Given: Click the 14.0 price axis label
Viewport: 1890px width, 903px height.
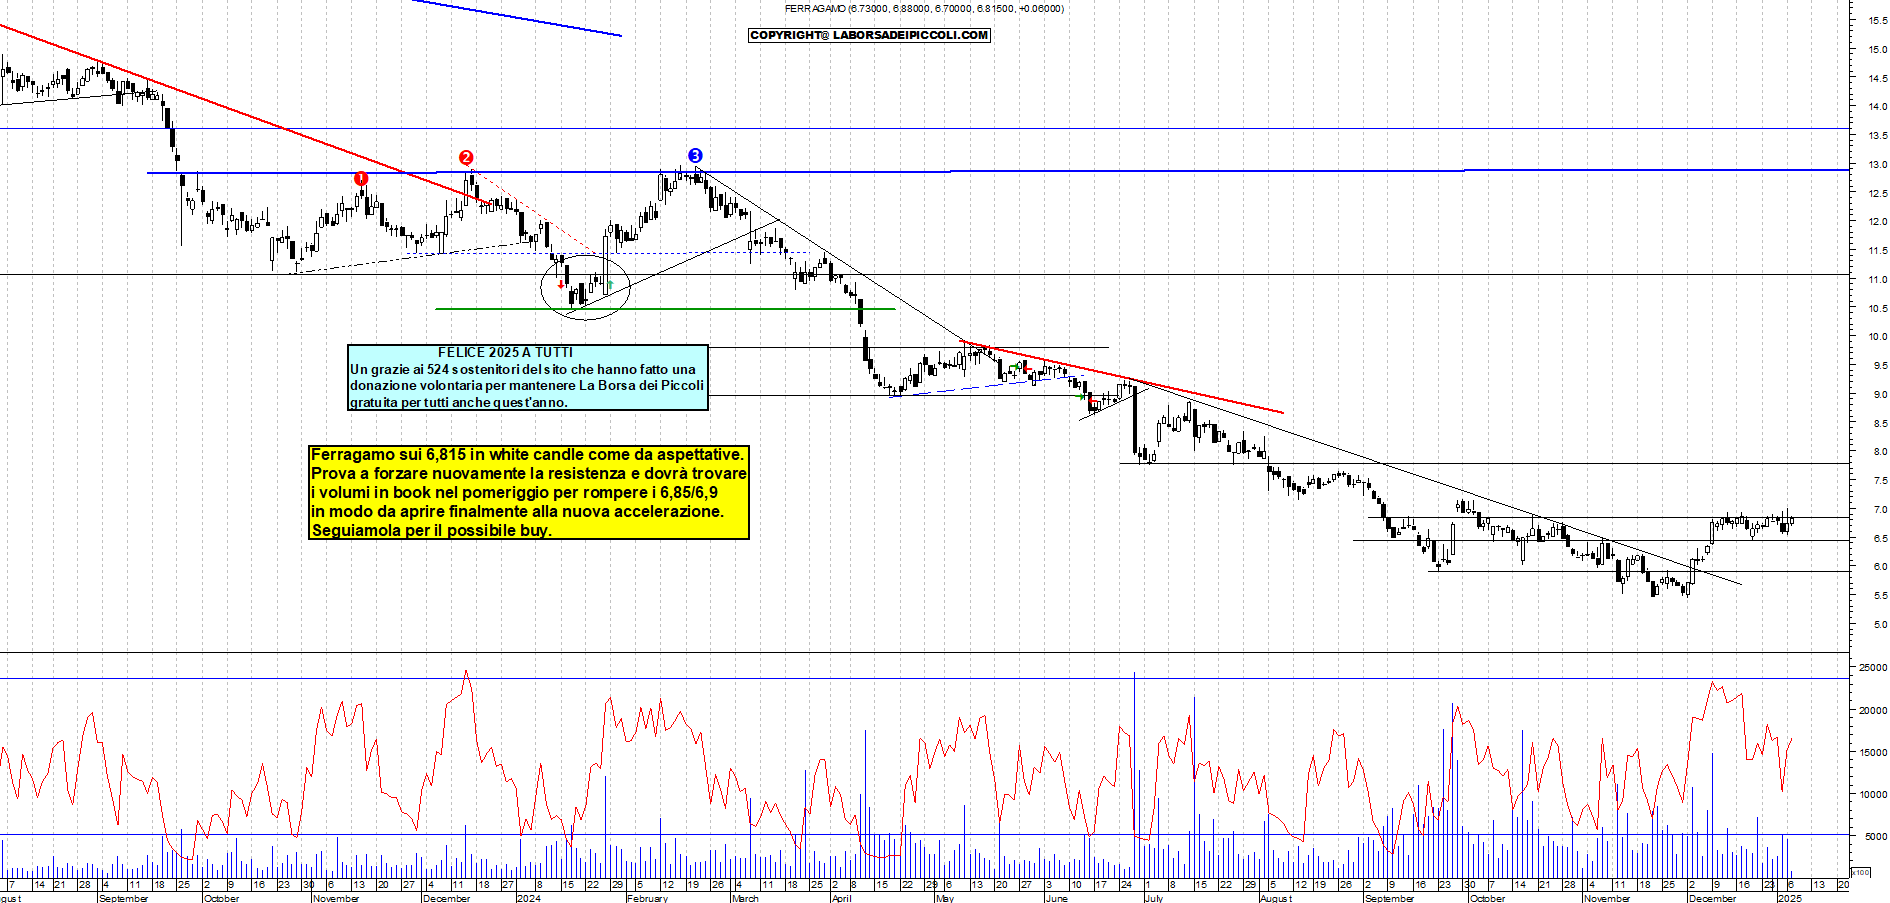Looking at the screenshot, I should pos(1877,107).
